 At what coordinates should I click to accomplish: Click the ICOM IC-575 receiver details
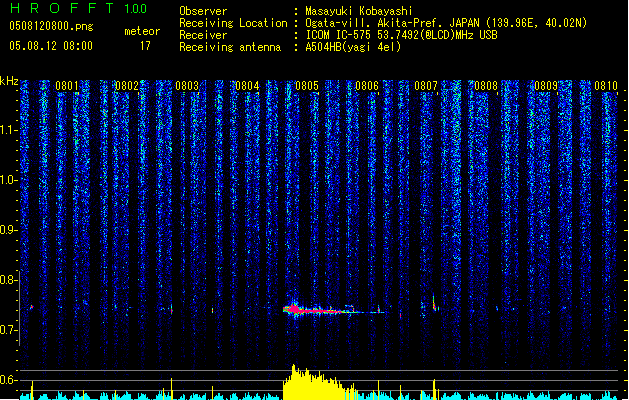point(402,35)
